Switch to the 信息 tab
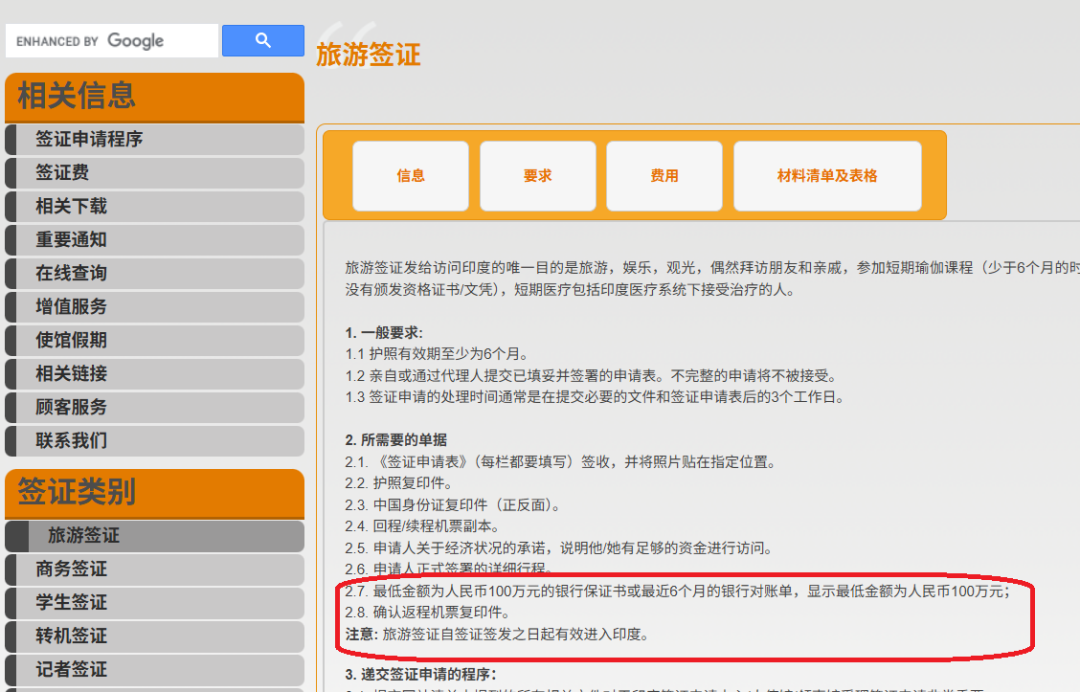1080x692 pixels. point(411,175)
